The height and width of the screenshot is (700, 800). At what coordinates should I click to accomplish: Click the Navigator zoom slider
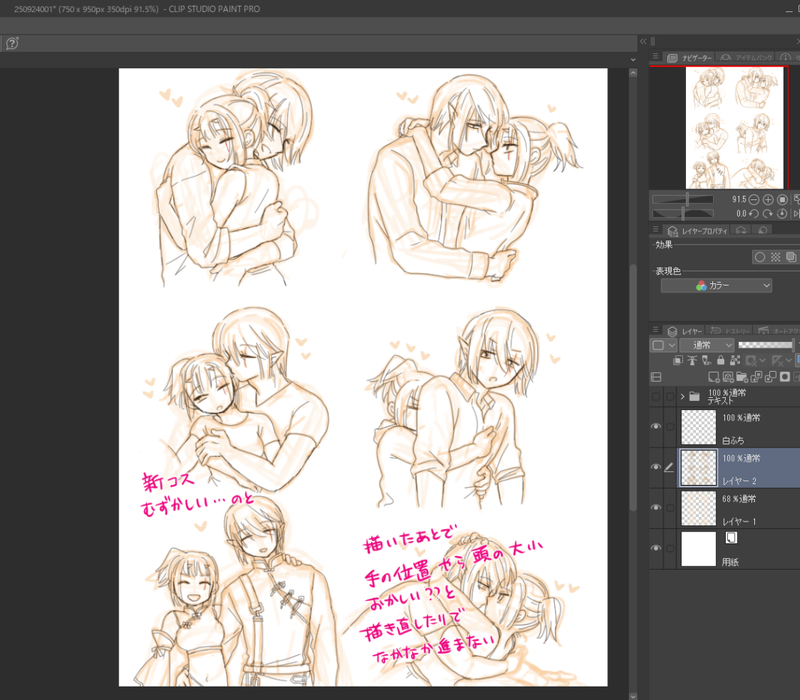coord(683,199)
